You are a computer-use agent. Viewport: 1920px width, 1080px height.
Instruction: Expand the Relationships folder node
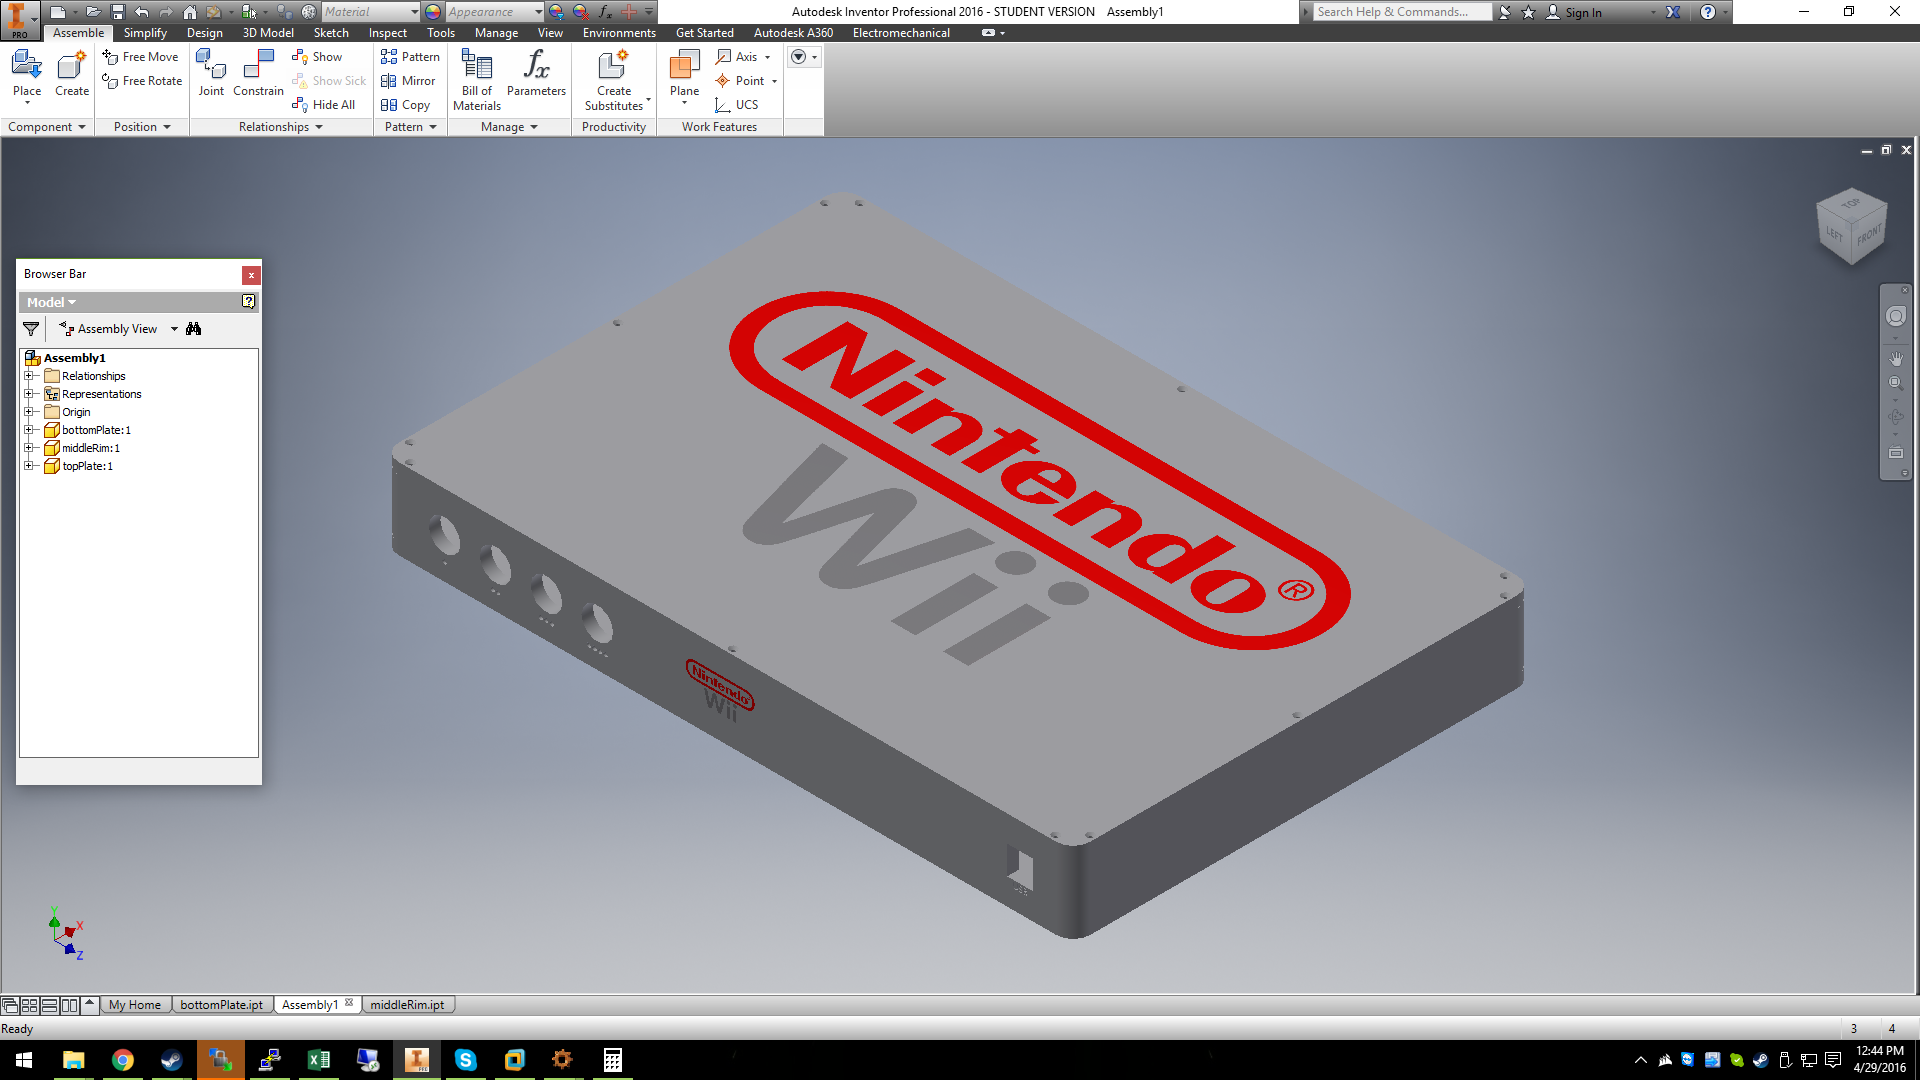pyautogui.click(x=29, y=376)
